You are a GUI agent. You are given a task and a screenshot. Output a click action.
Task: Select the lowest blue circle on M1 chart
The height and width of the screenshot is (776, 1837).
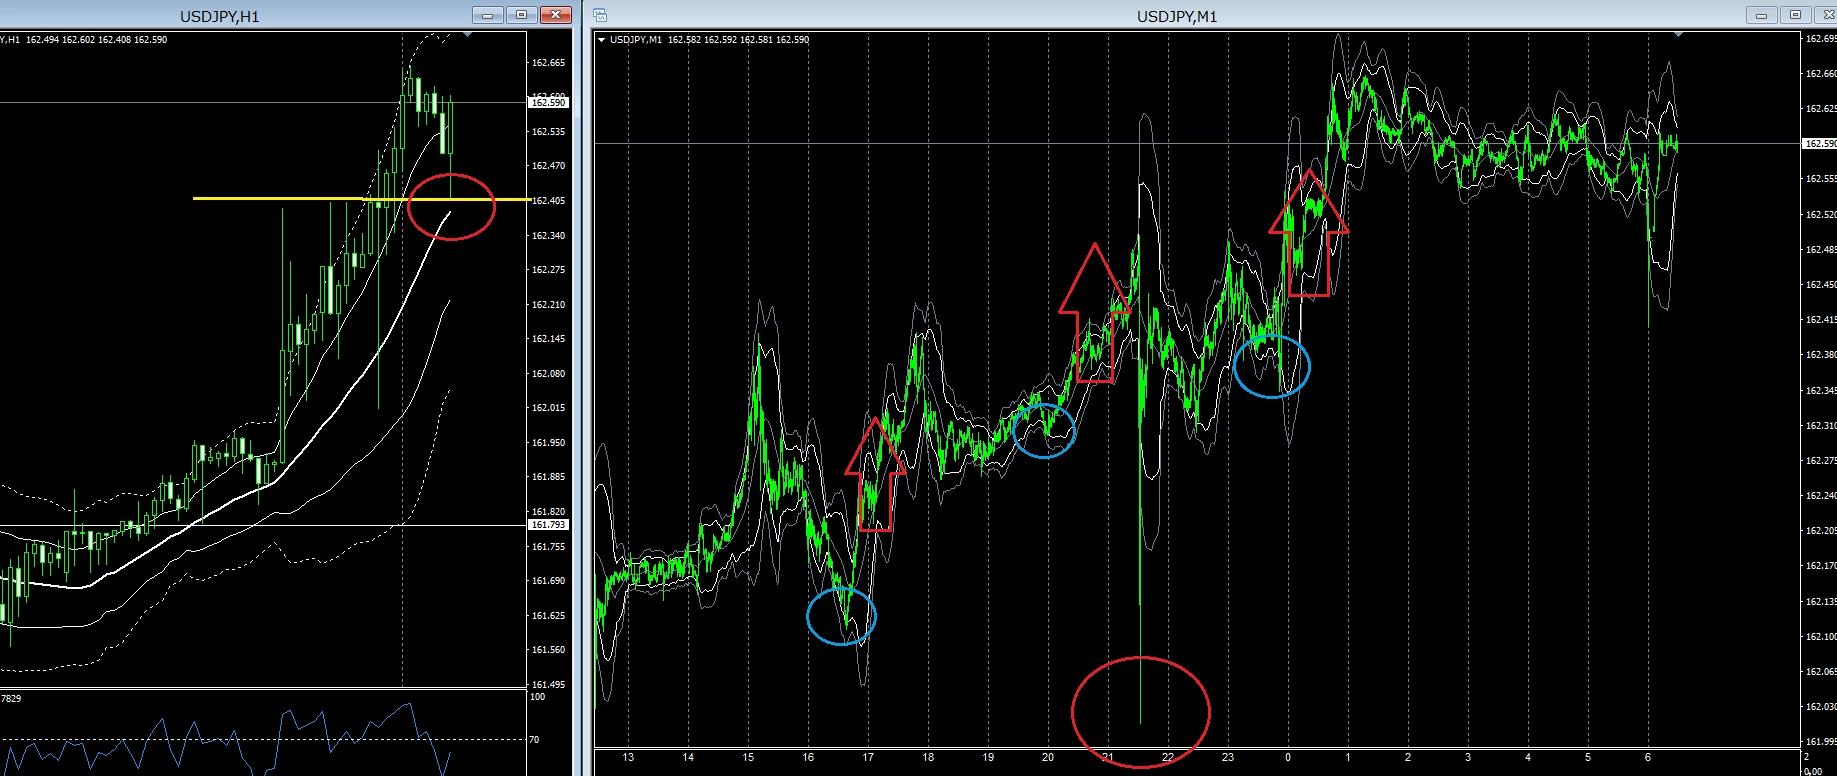click(841, 616)
